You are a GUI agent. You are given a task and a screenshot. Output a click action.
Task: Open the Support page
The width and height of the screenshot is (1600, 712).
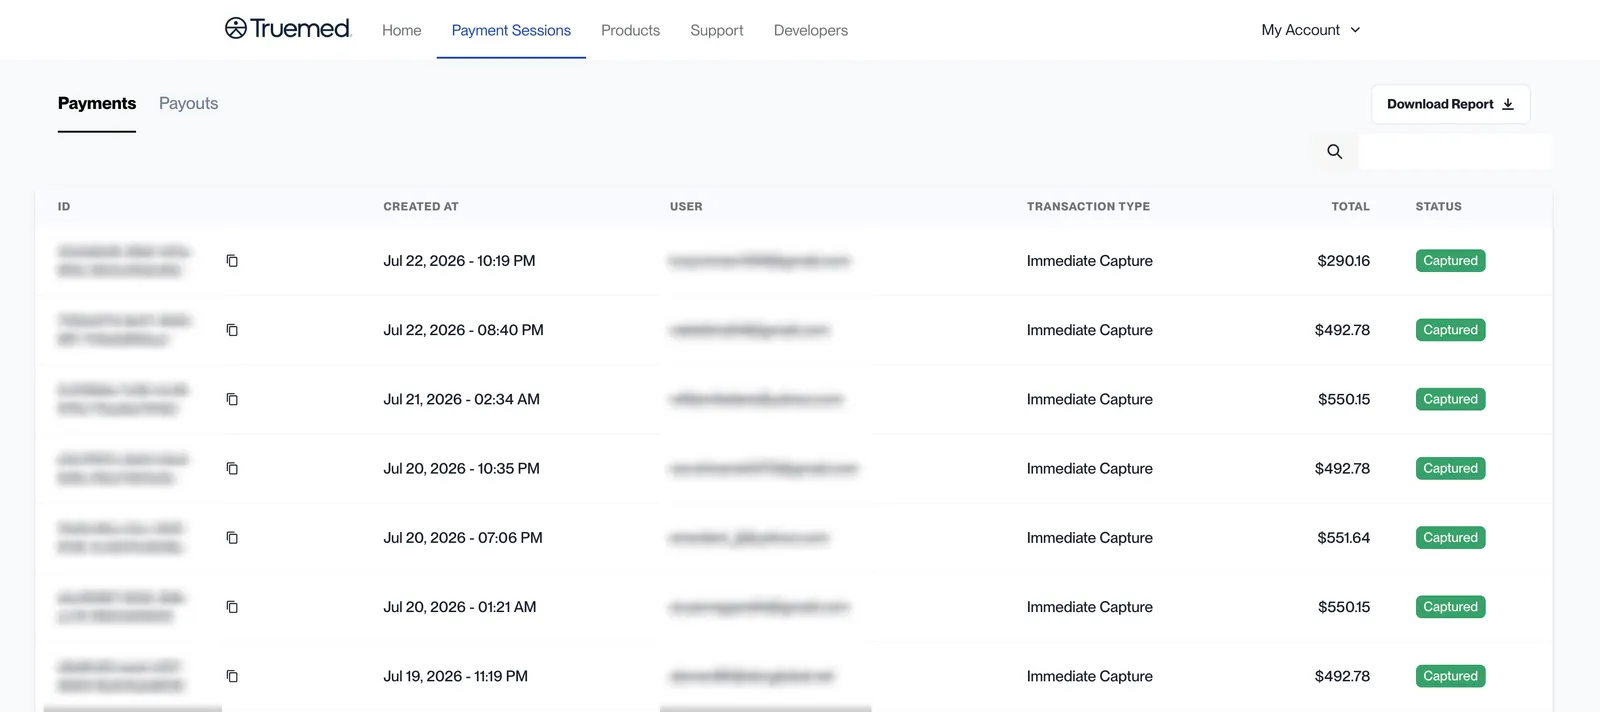717,30
